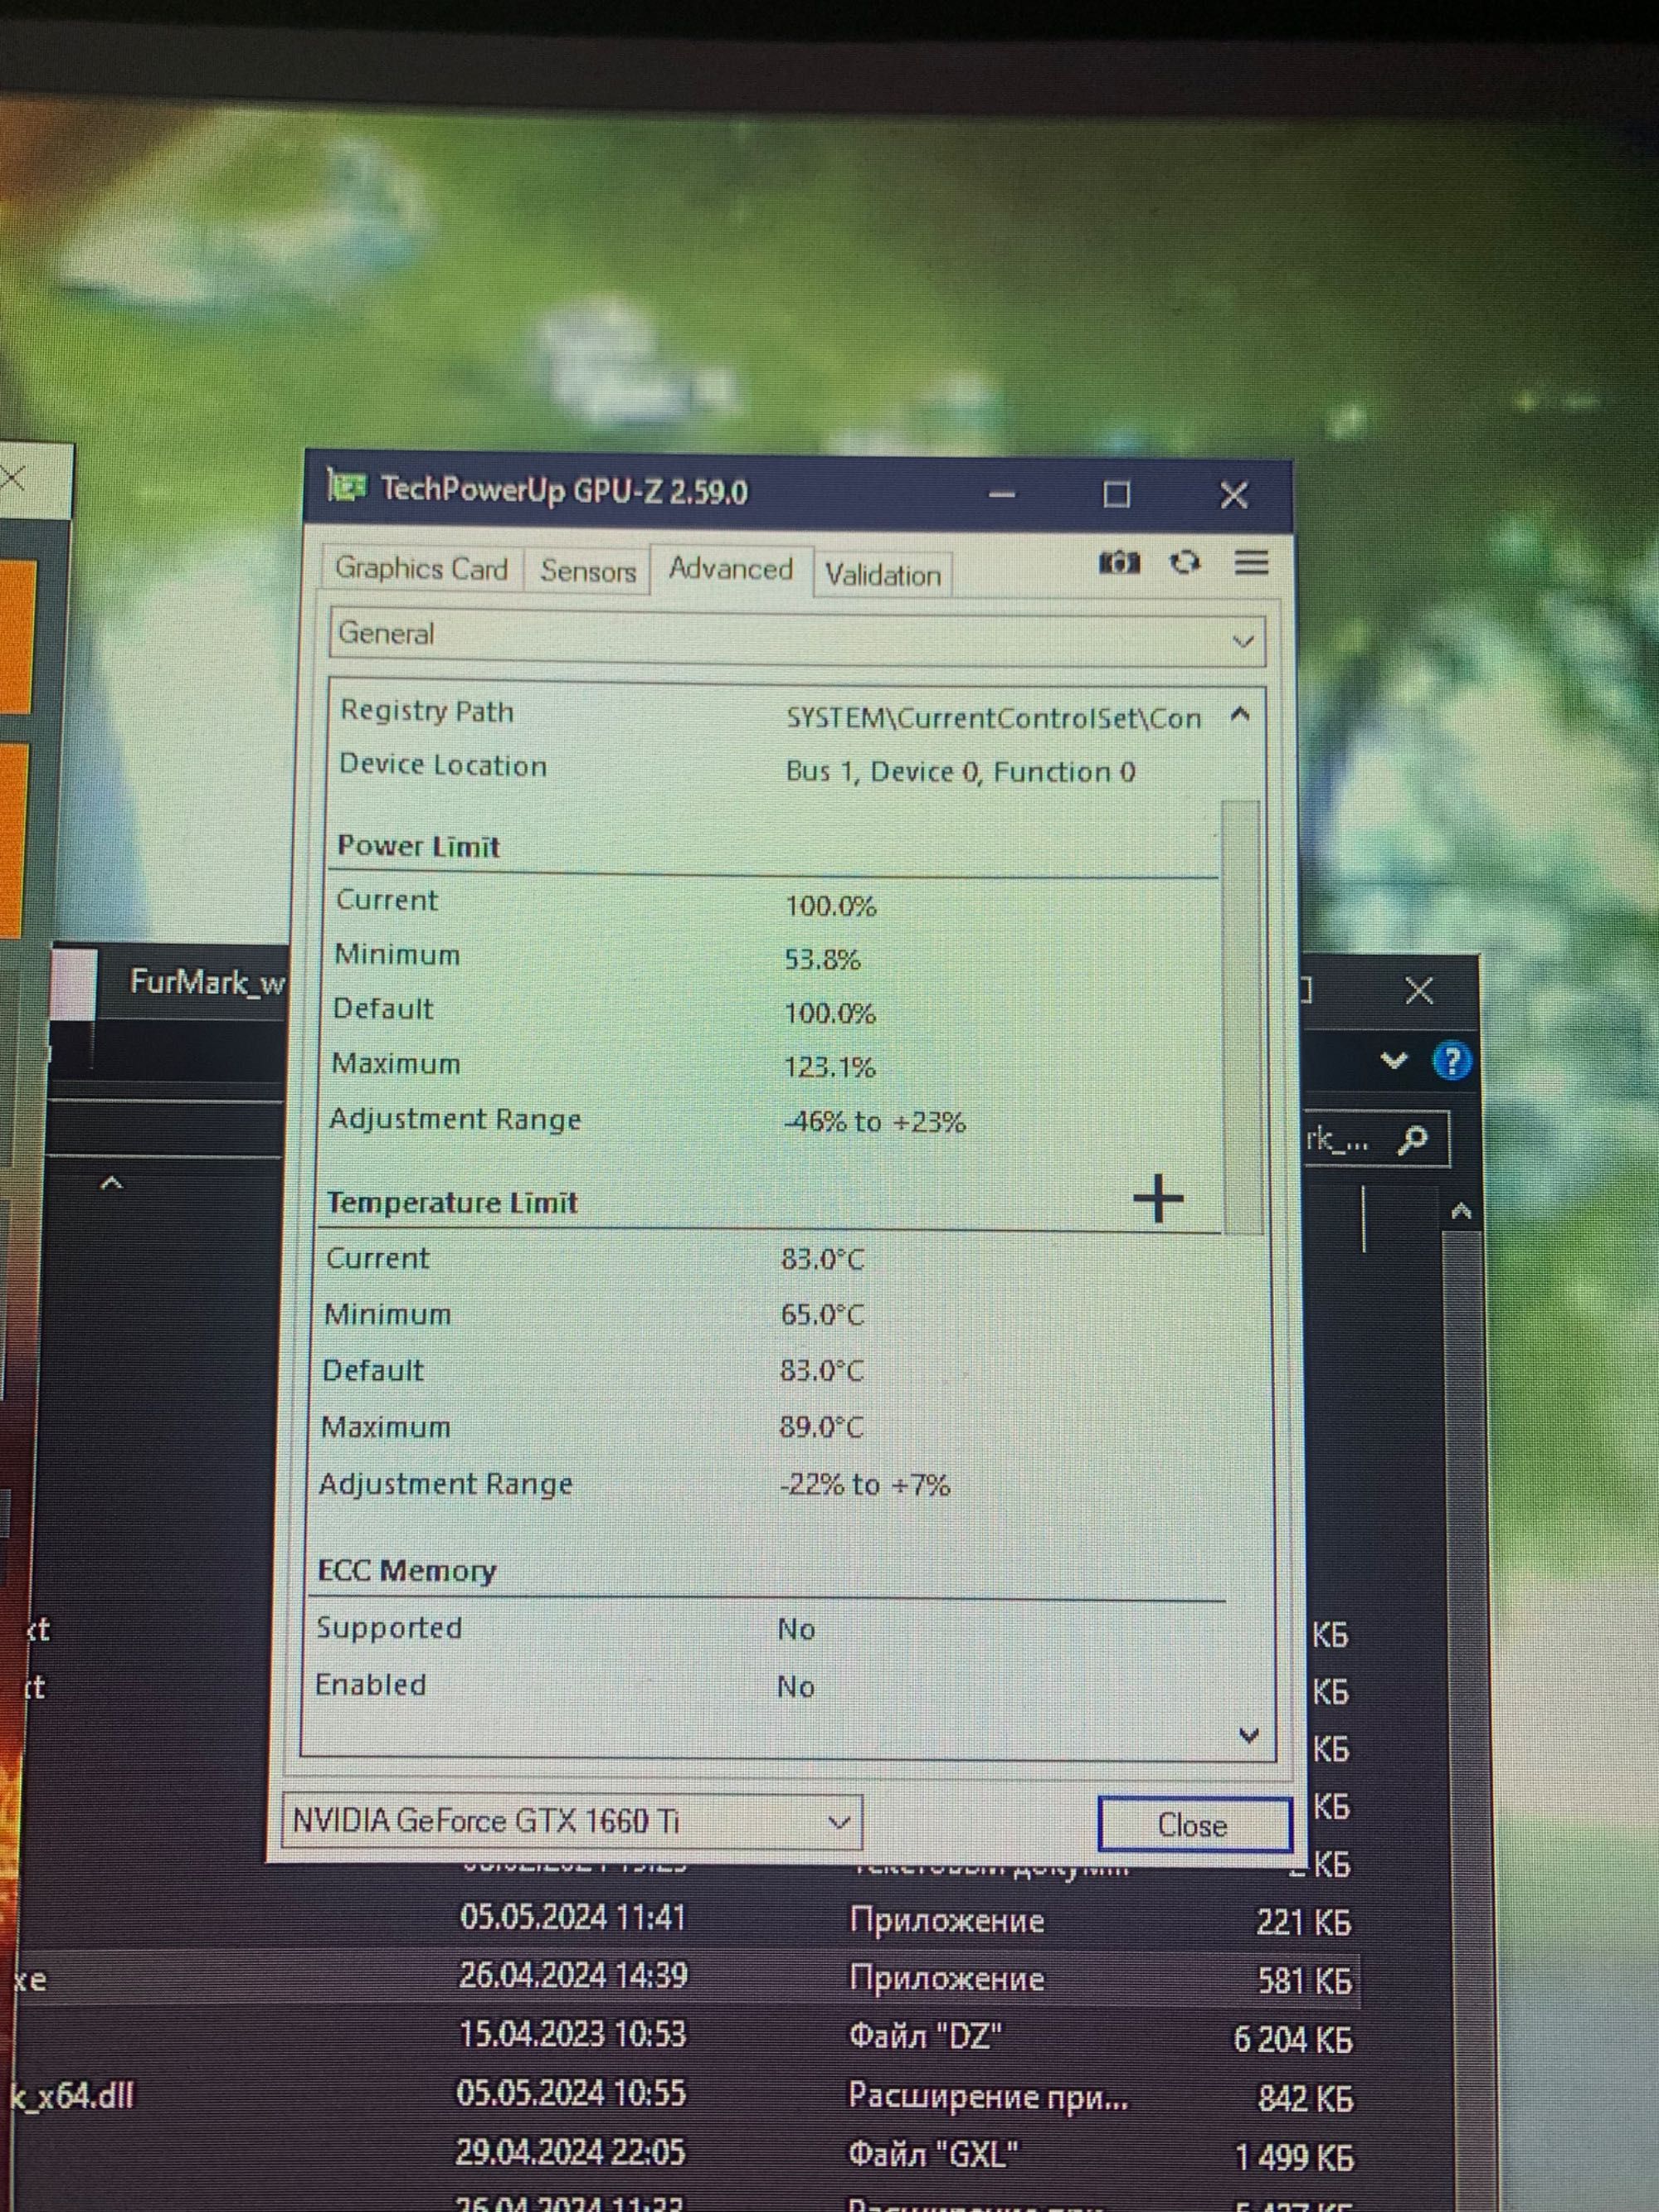The image size is (1659, 2212).
Task: Click the Power Limit Maximum value 123.1%
Action: (x=829, y=1068)
